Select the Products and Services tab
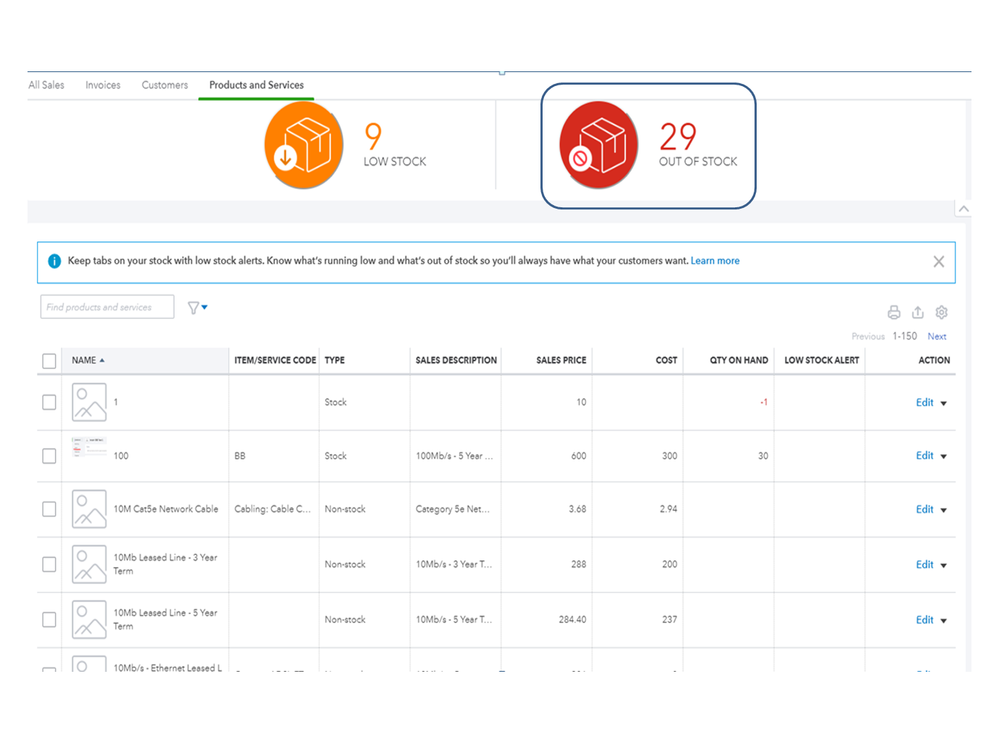The width and height of the screenshot is (999, 749). pos(256,85)
